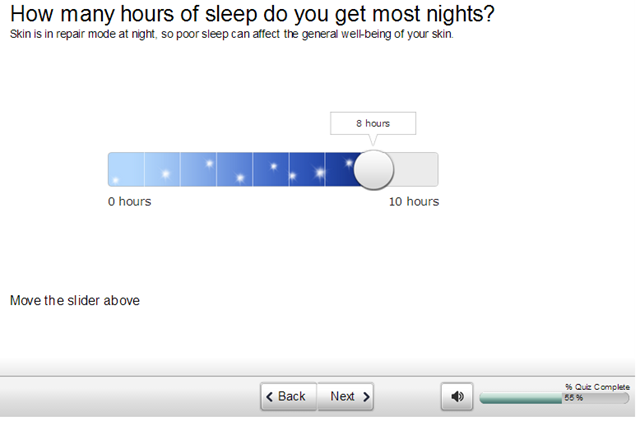The width and height of the screenshot is (640, 421).
Task: Click the speaker audio icon
Action: [457, 397]
